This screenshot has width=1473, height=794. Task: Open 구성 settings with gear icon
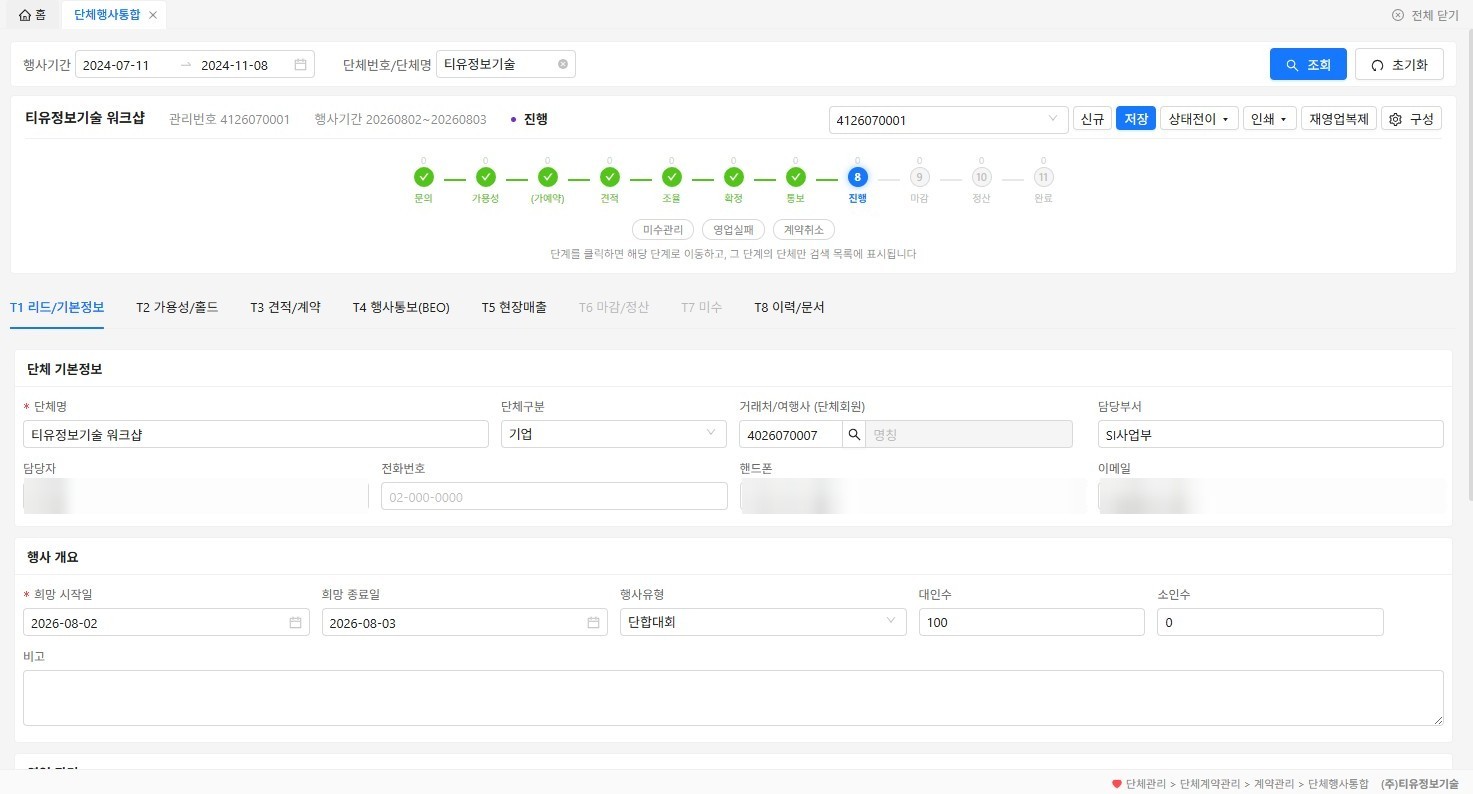pyautogui.click(x=1411, y=119)
